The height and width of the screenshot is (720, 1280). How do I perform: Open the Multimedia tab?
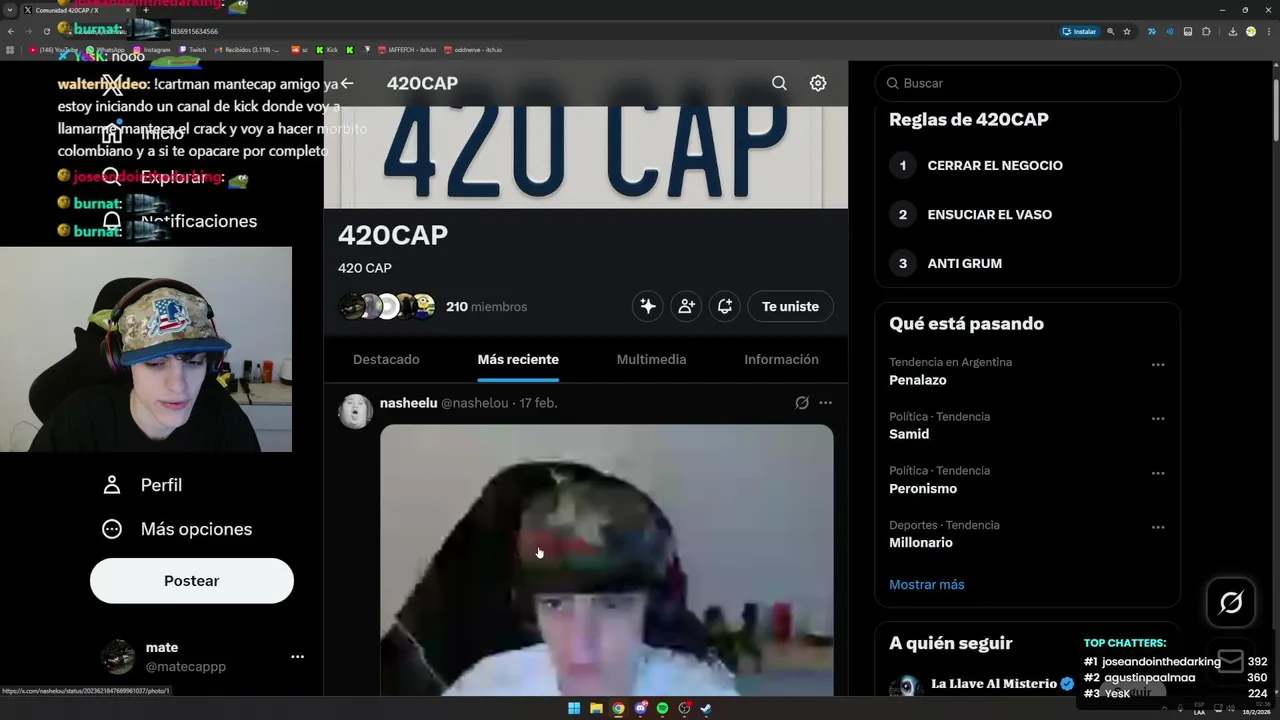click(651, 360)
